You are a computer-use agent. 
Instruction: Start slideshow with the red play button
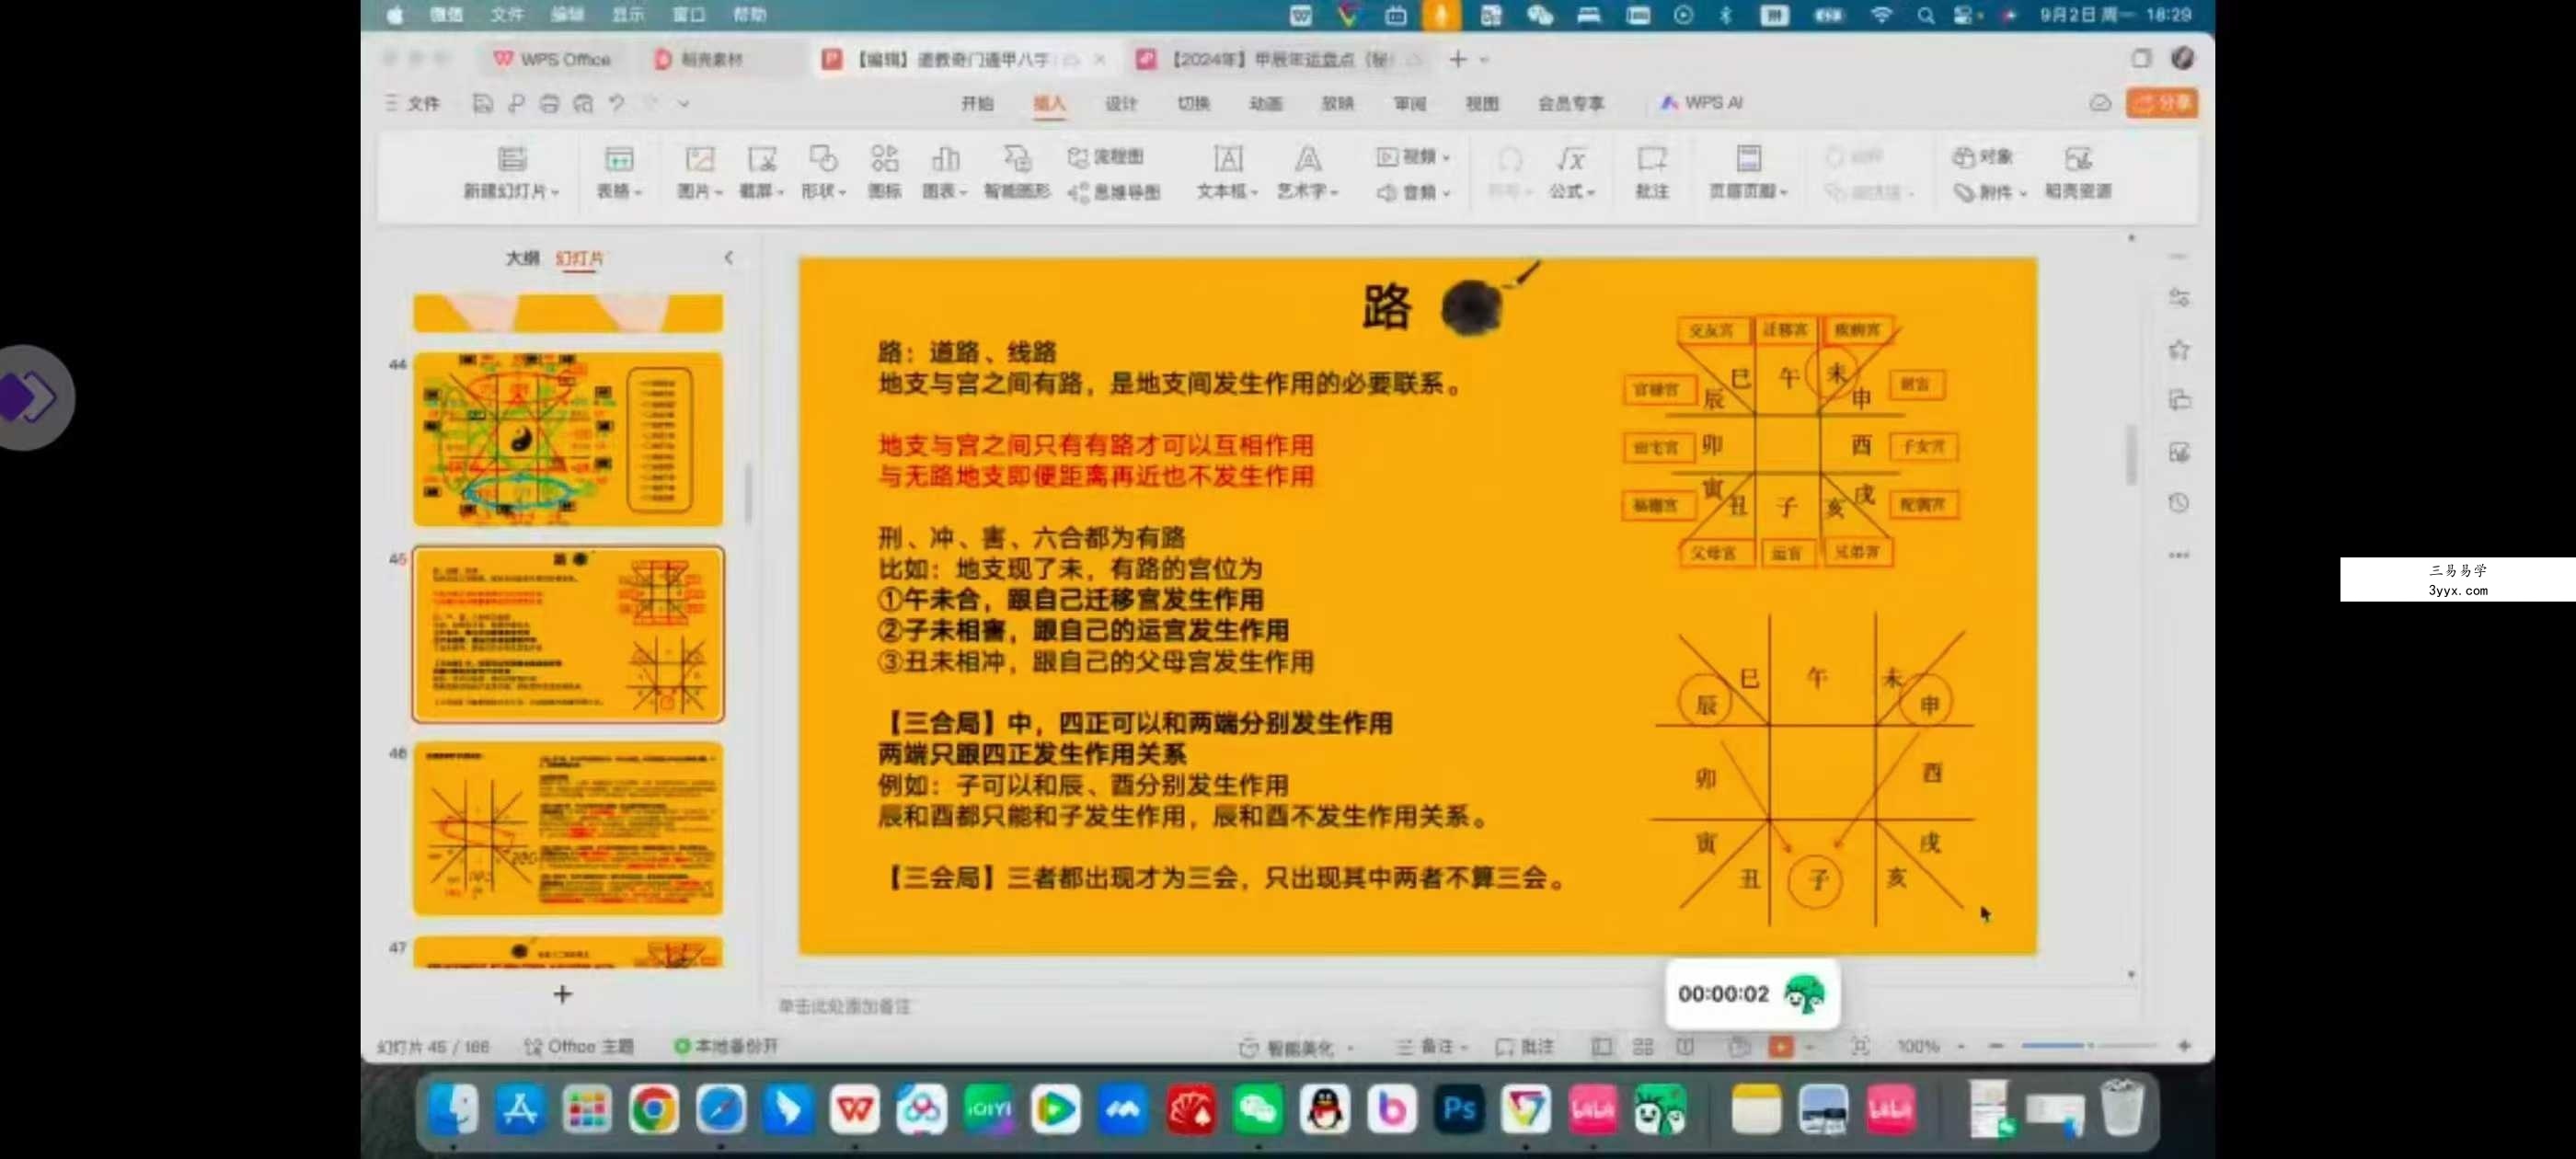(x=1780, y=1046)
